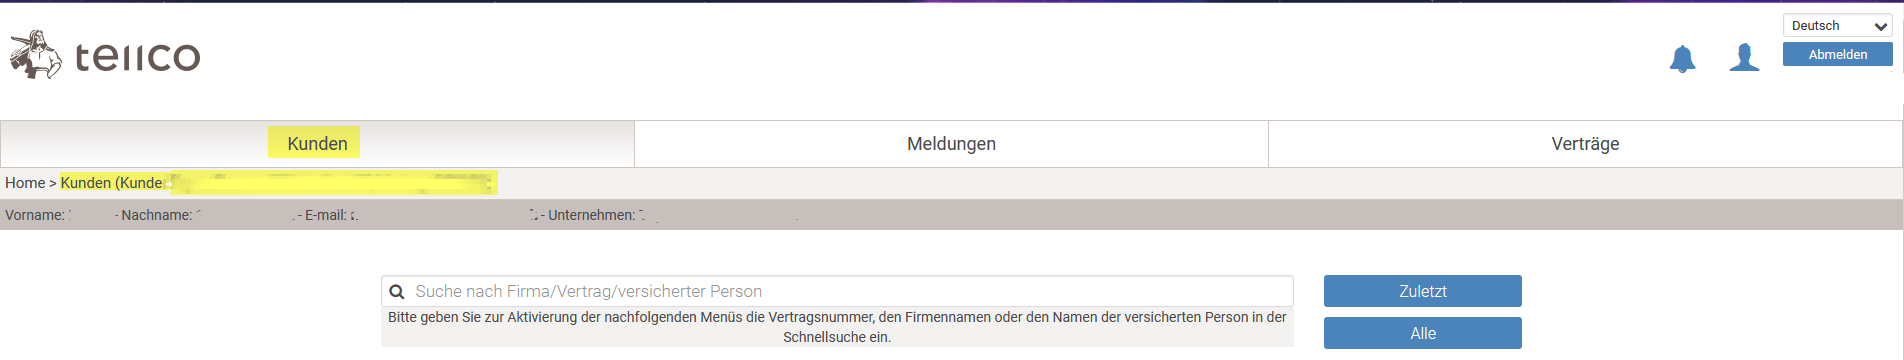The image size is (1904, 360).
Task: Open the Meldungen tab
Action: pyautogui.click(x=951, y=144)
